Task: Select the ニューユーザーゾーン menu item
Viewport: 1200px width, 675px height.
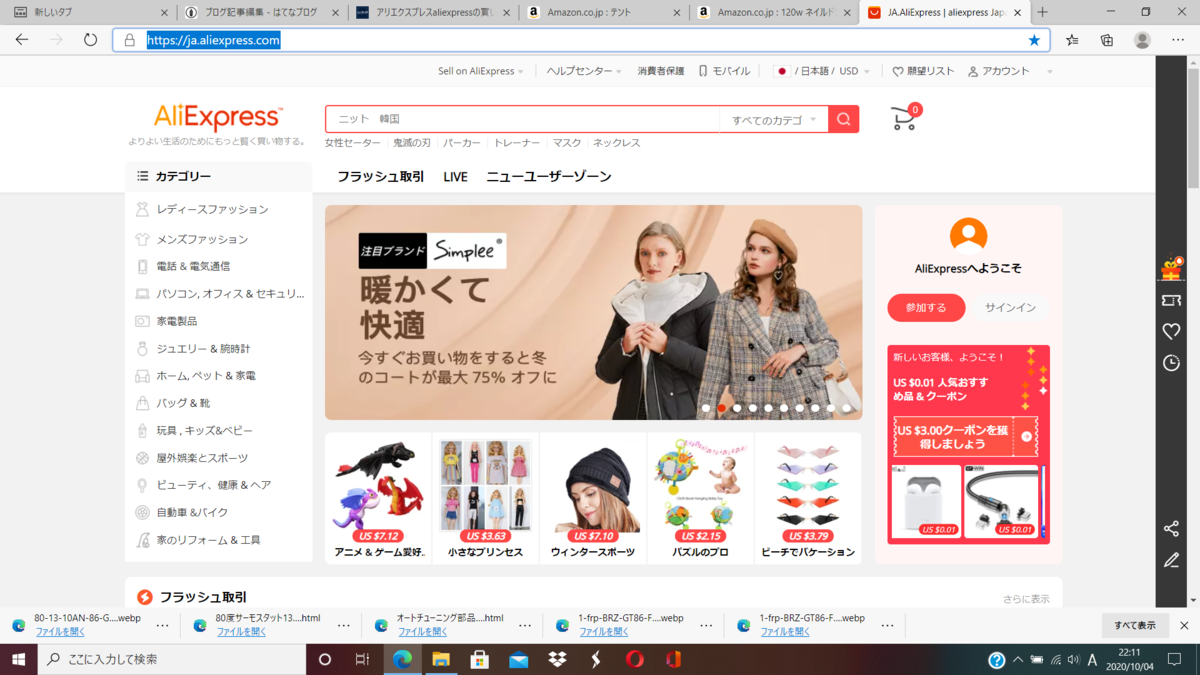Action: tap(549, 177)
